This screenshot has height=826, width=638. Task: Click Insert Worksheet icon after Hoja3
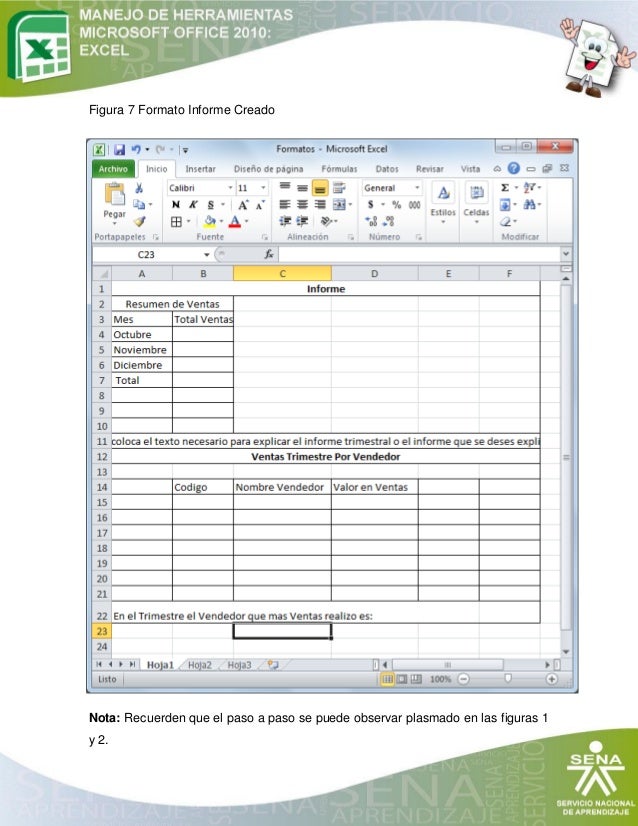tap(272, 665)
